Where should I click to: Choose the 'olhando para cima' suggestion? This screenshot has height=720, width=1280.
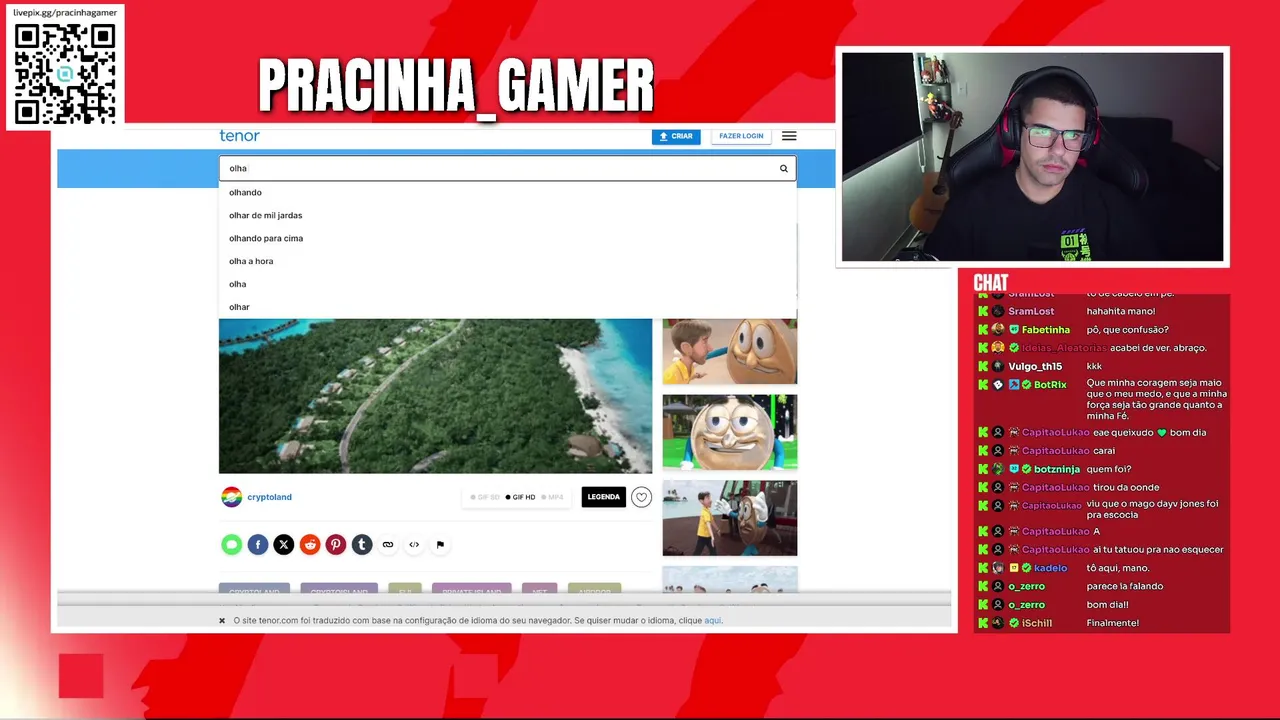(x=508, y=238)
